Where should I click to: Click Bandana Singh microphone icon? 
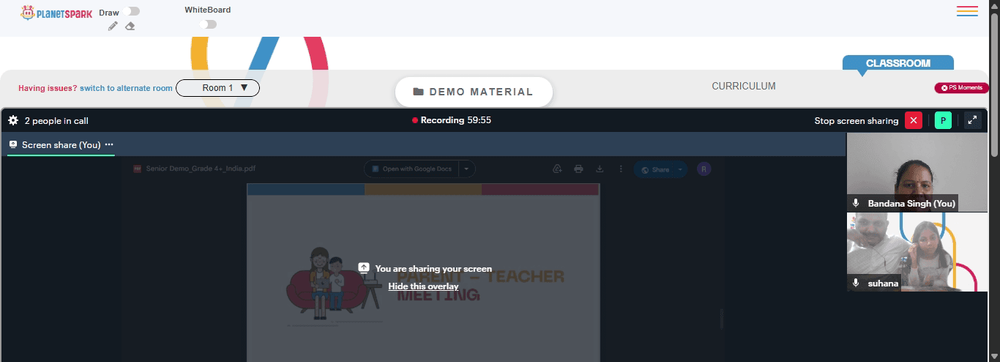[857, 203]
